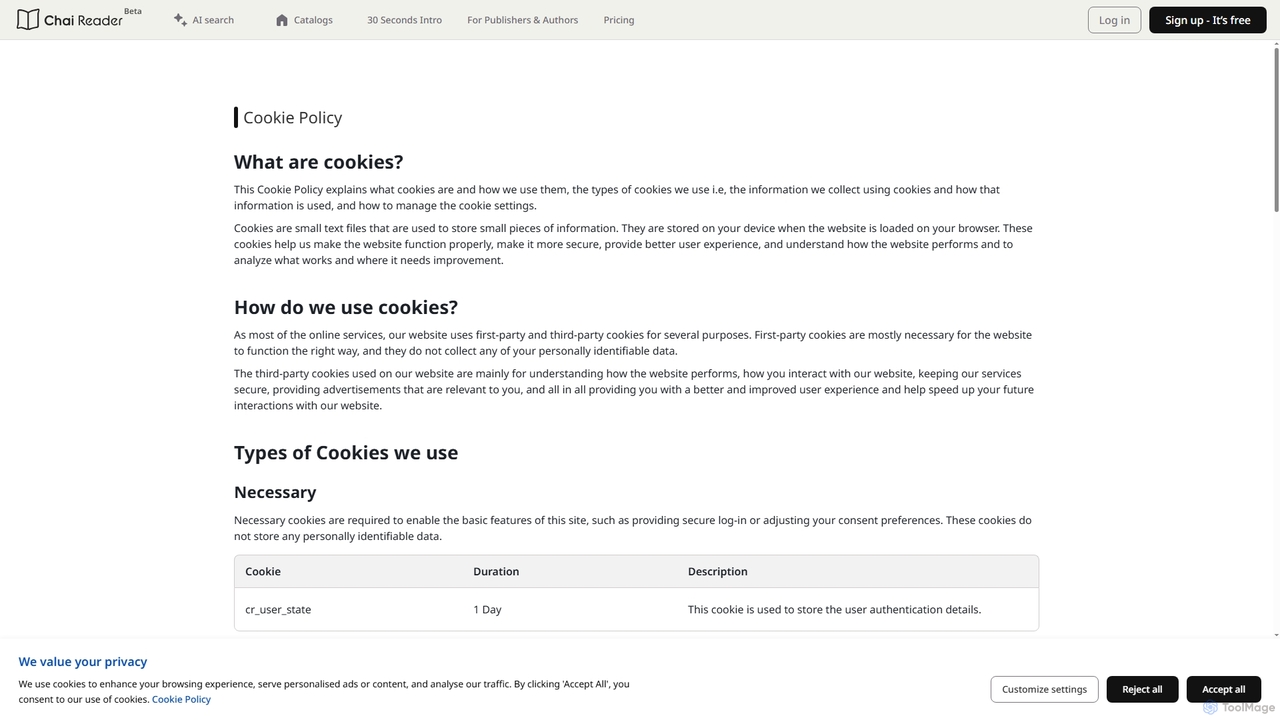The height and width of the screenshot is (720, 1280).
Task: Click the '1 Day' duration cell
Action: pos(487,610)
